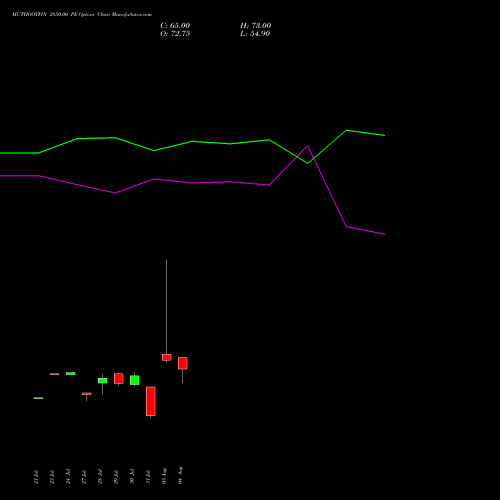
Task: Select the red candle with the long upper wick
Action: (x=167, y=357)
